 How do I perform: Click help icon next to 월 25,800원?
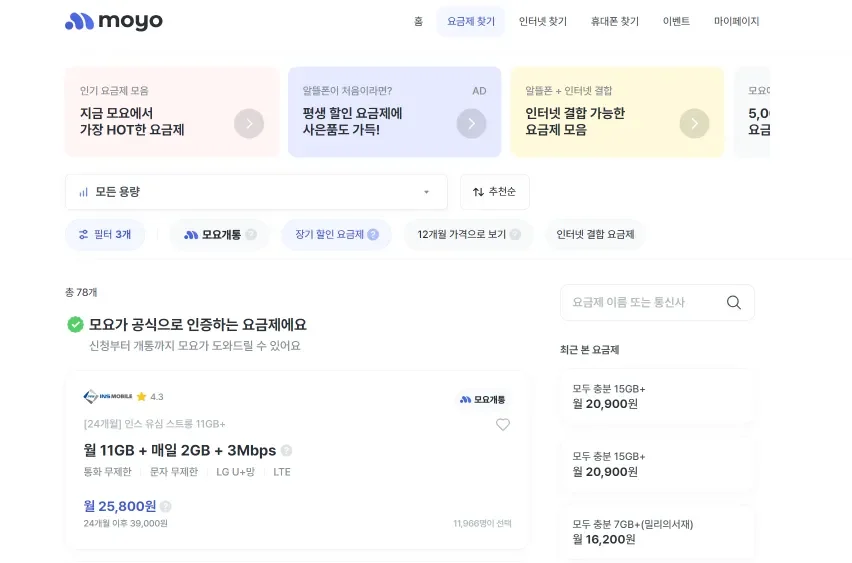pos(166,507)
